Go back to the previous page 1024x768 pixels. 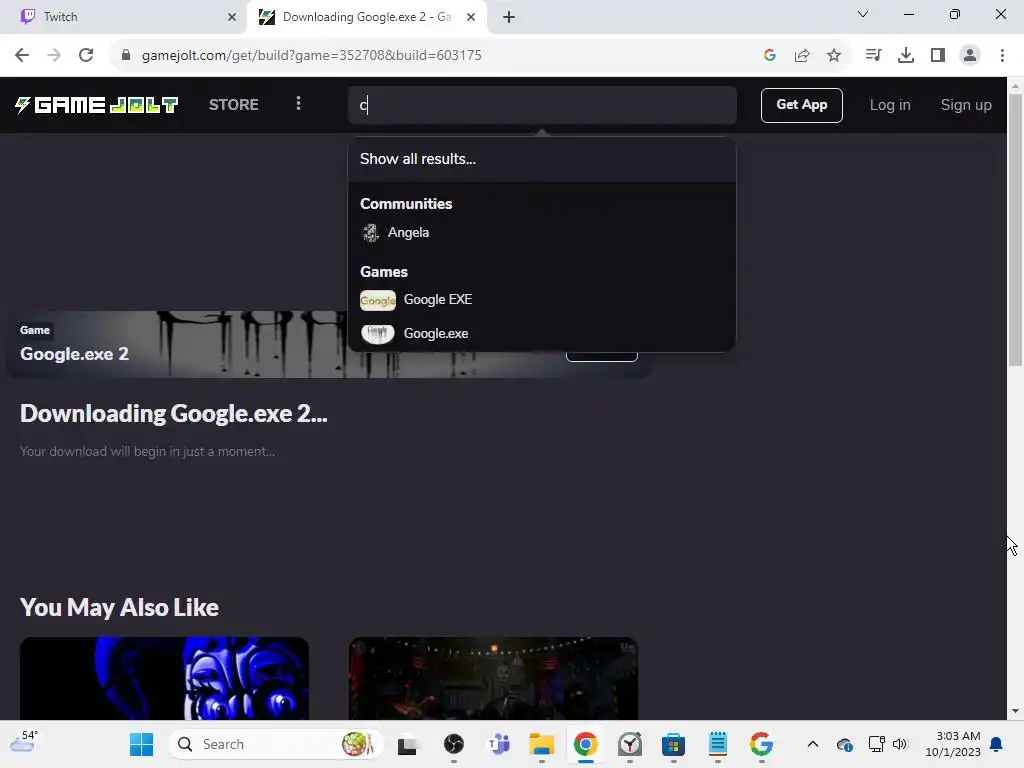[x=22, y=55]
